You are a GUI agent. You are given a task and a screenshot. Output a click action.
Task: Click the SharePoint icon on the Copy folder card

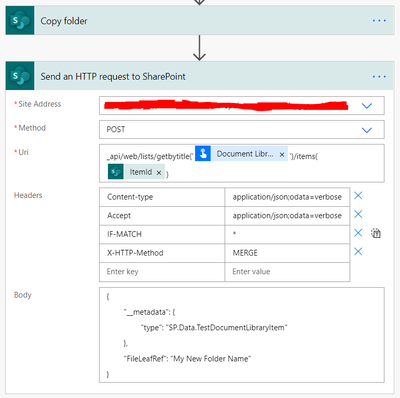click(x=20, y=20)
